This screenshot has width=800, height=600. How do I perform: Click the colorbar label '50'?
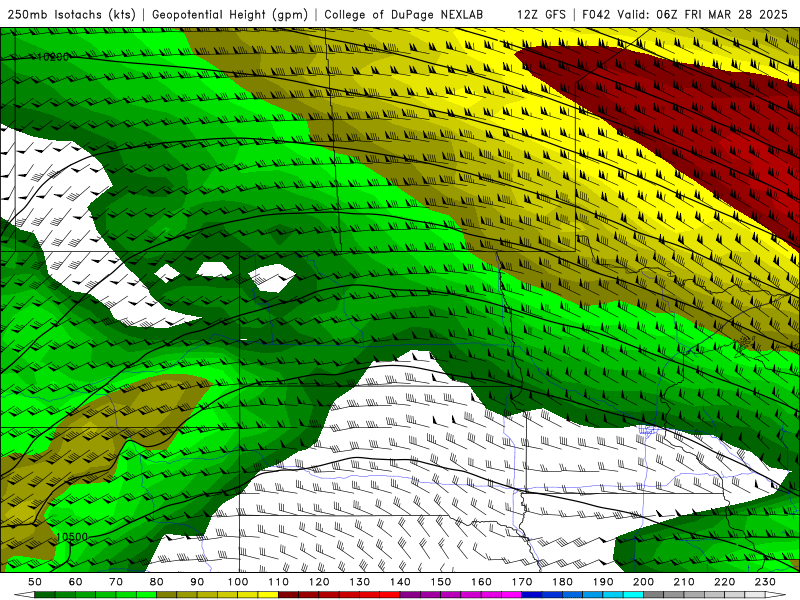(35, 582)
